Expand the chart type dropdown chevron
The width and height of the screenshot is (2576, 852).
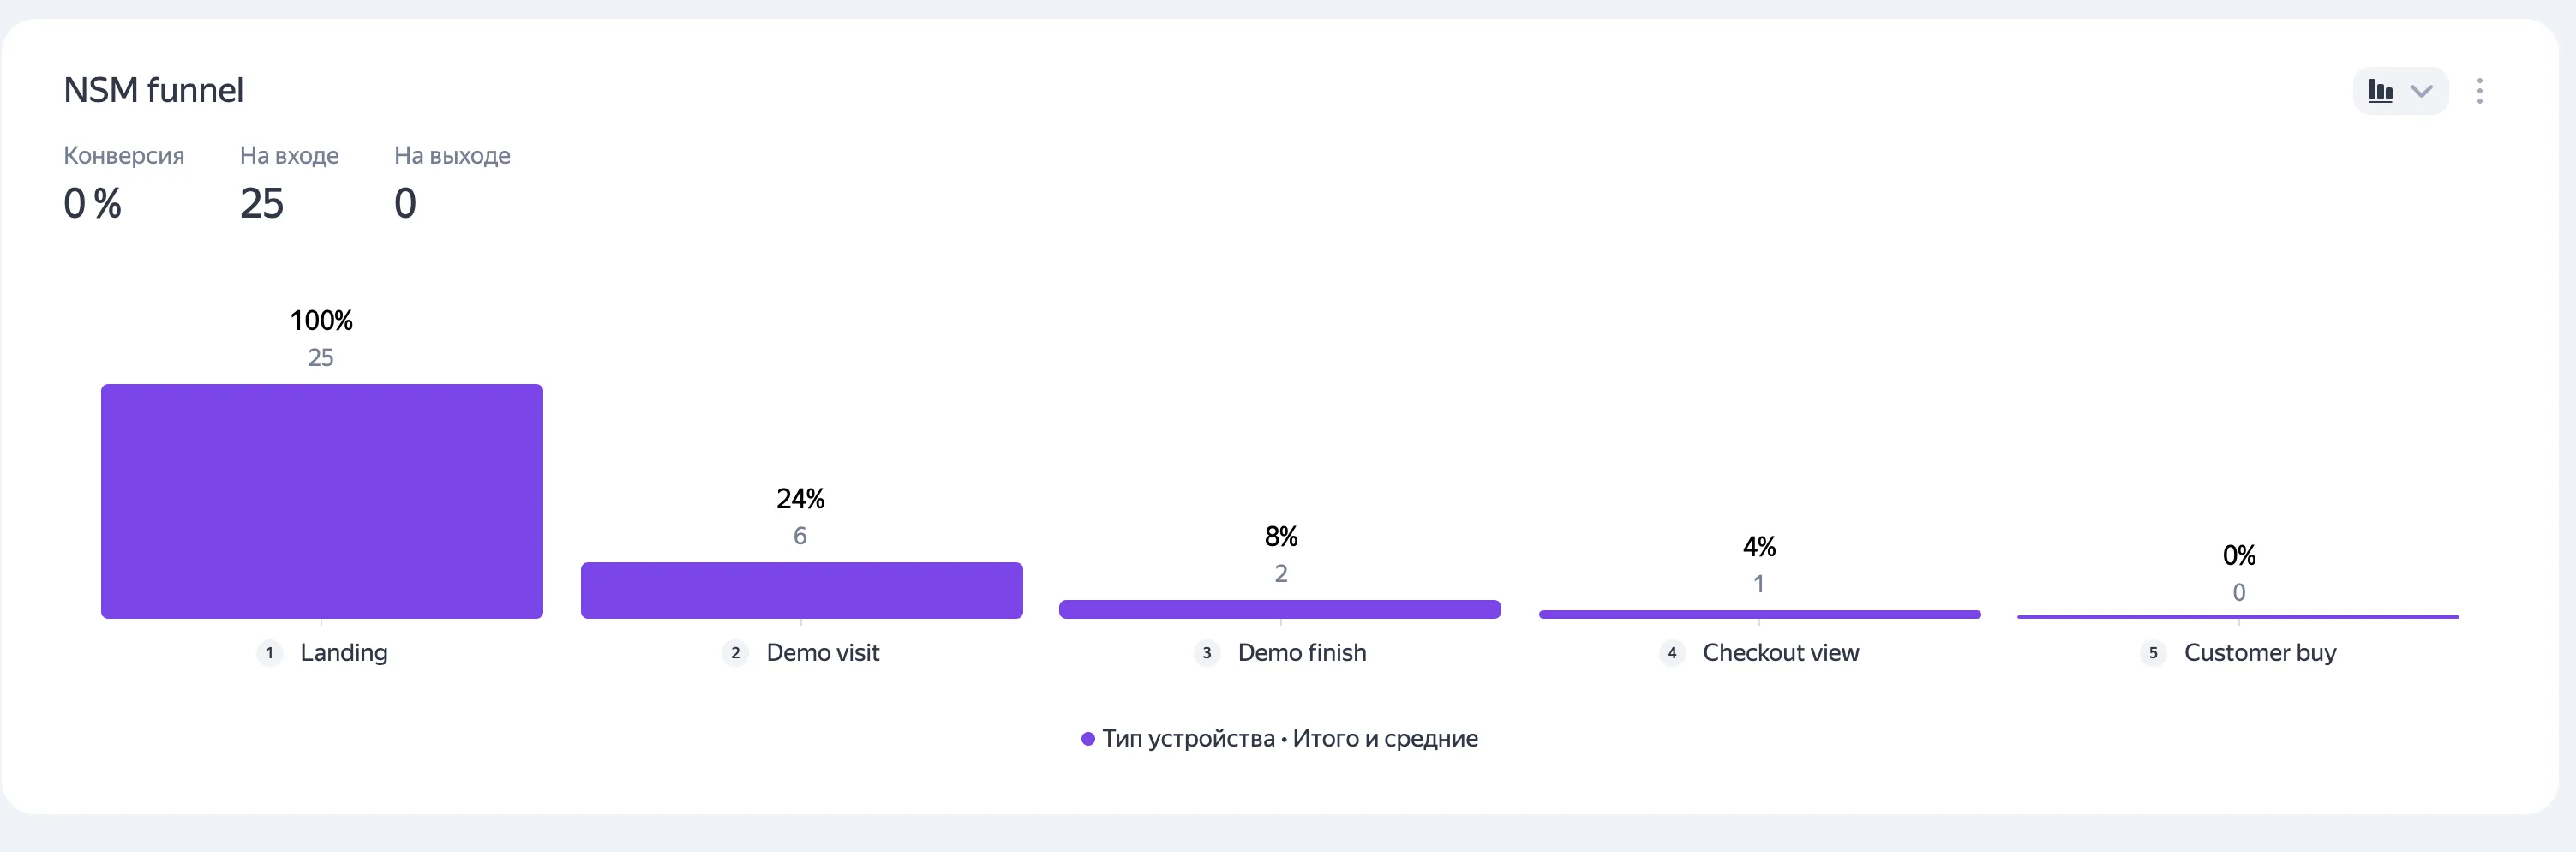[x=2422, y=90]
